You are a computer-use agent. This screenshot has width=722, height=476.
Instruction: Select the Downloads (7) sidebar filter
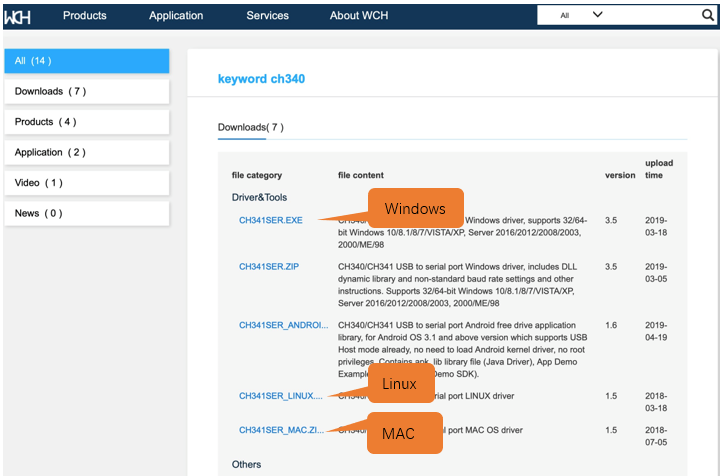point(87,91)
